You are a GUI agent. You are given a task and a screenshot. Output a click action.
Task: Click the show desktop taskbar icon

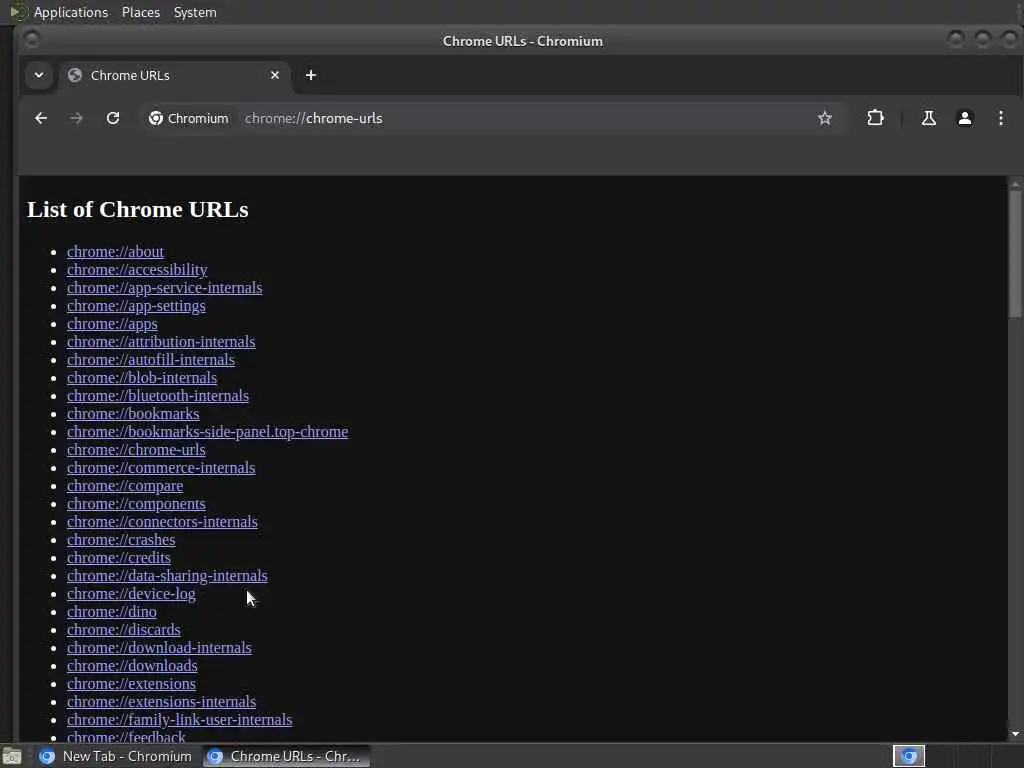[x=12, y=756]
